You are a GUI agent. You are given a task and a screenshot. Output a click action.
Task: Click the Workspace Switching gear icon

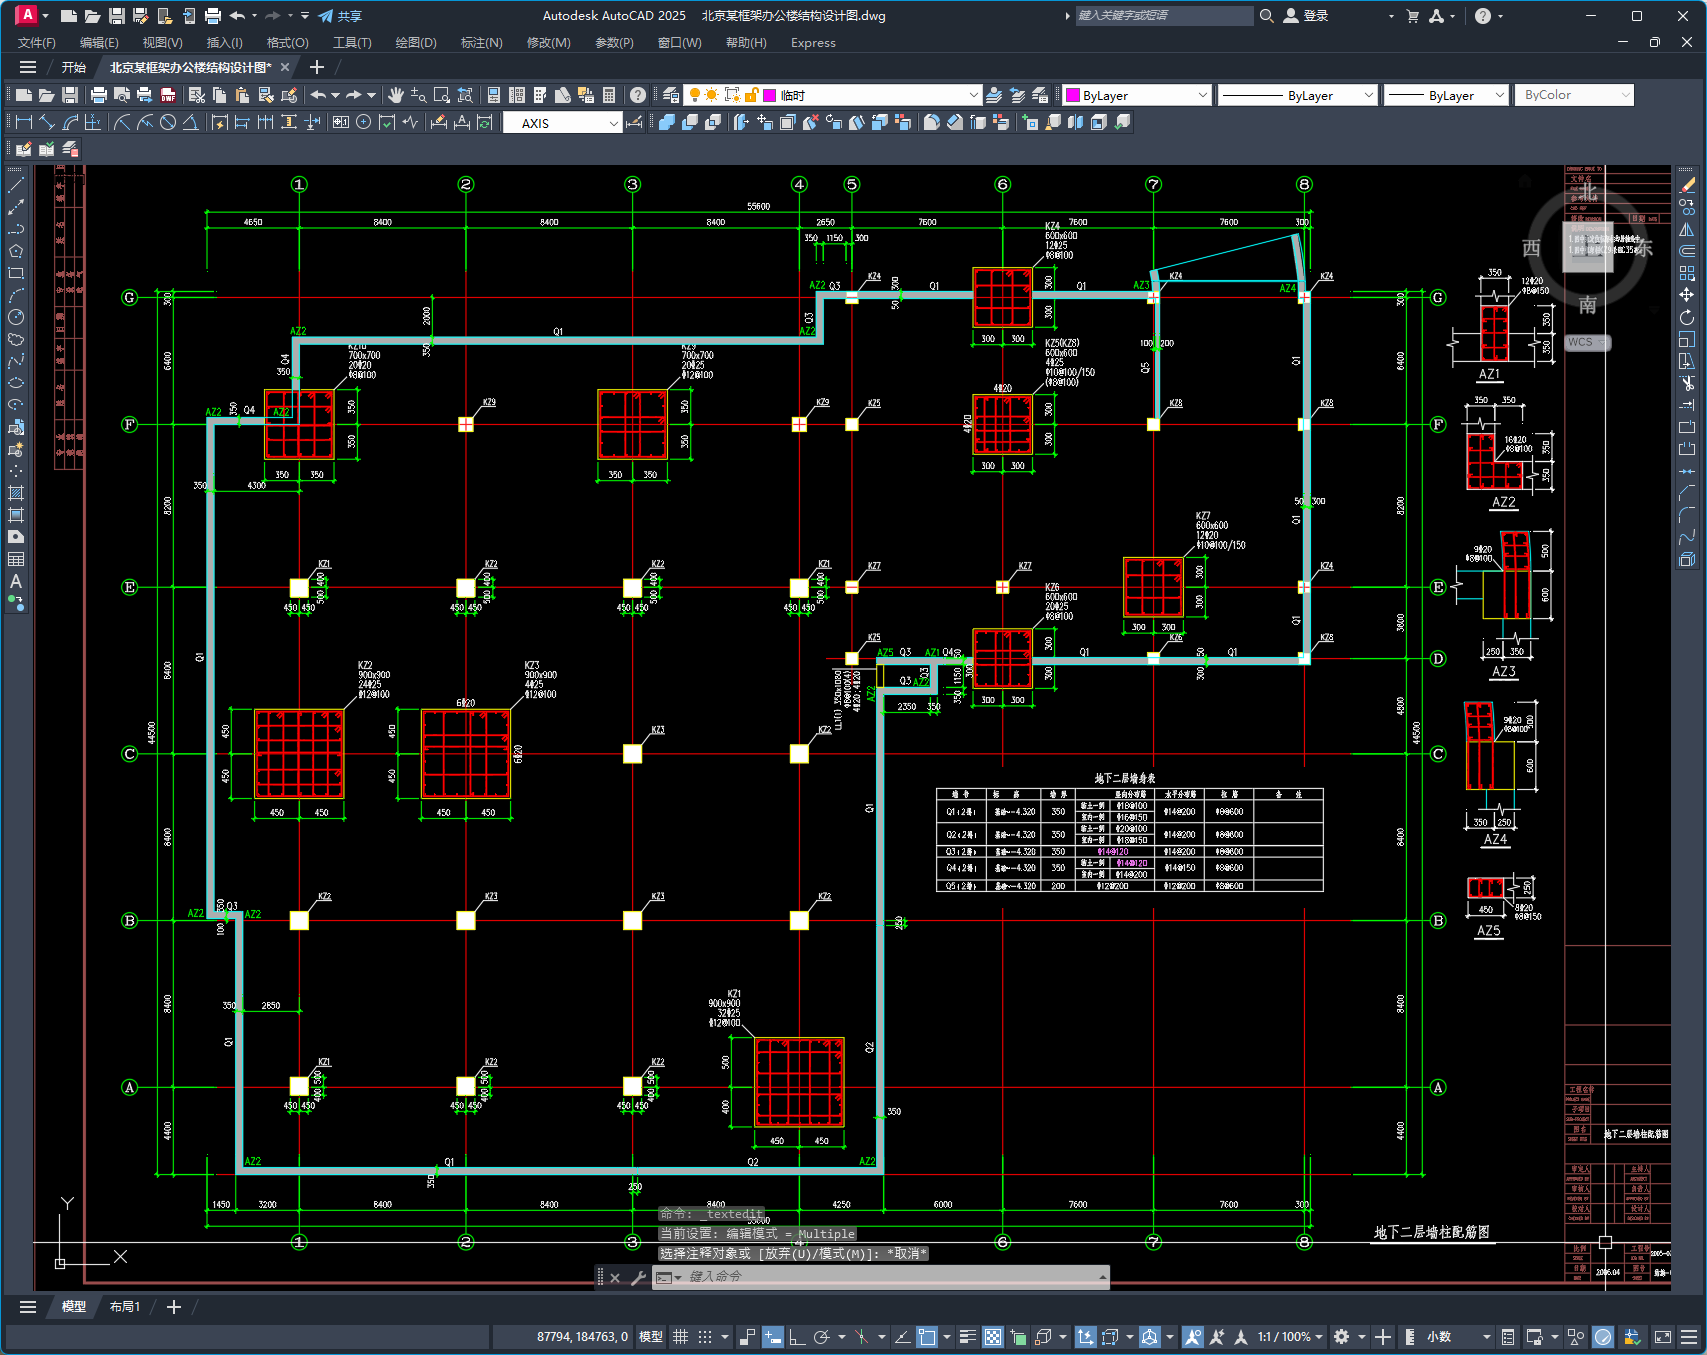click(1342, 1337)
